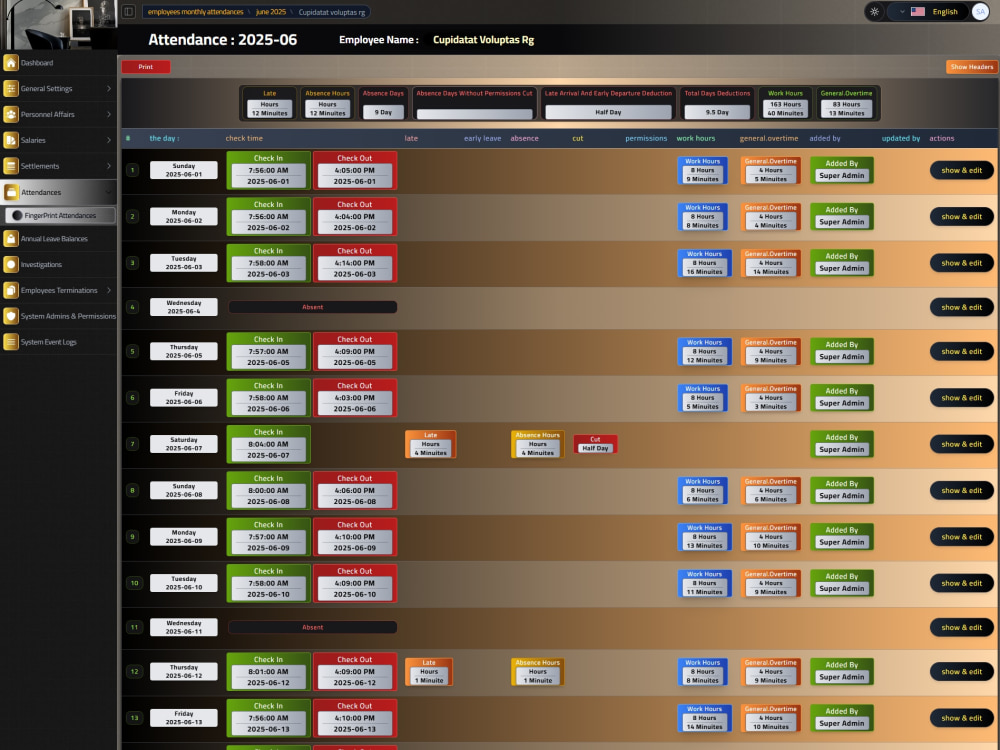Viewport: 1000px width, 750px height.
Task: Click the 'the day :' column header
Action: [x=164, y=138]
